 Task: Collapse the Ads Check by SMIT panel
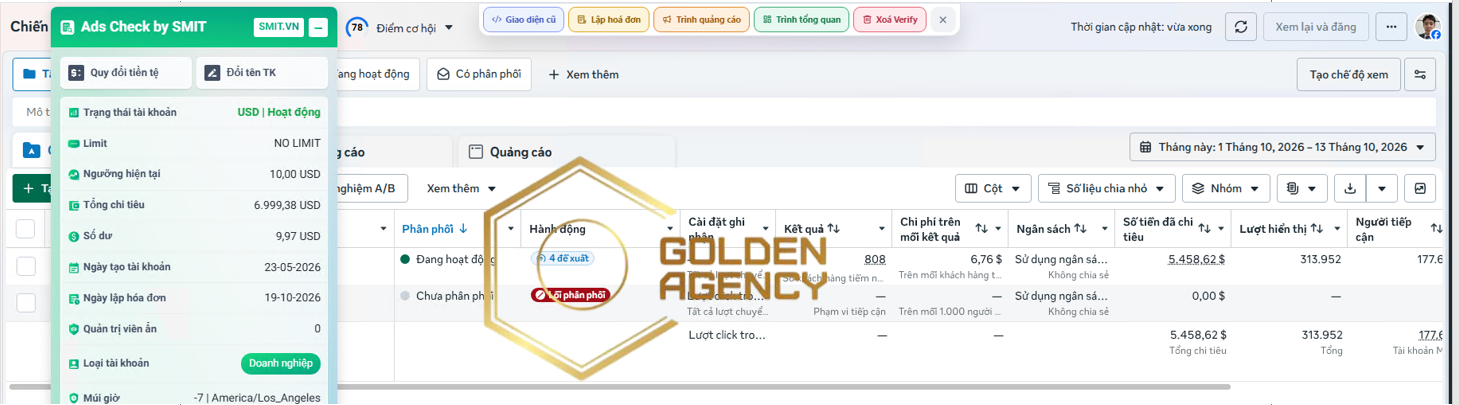click(318, 27)
